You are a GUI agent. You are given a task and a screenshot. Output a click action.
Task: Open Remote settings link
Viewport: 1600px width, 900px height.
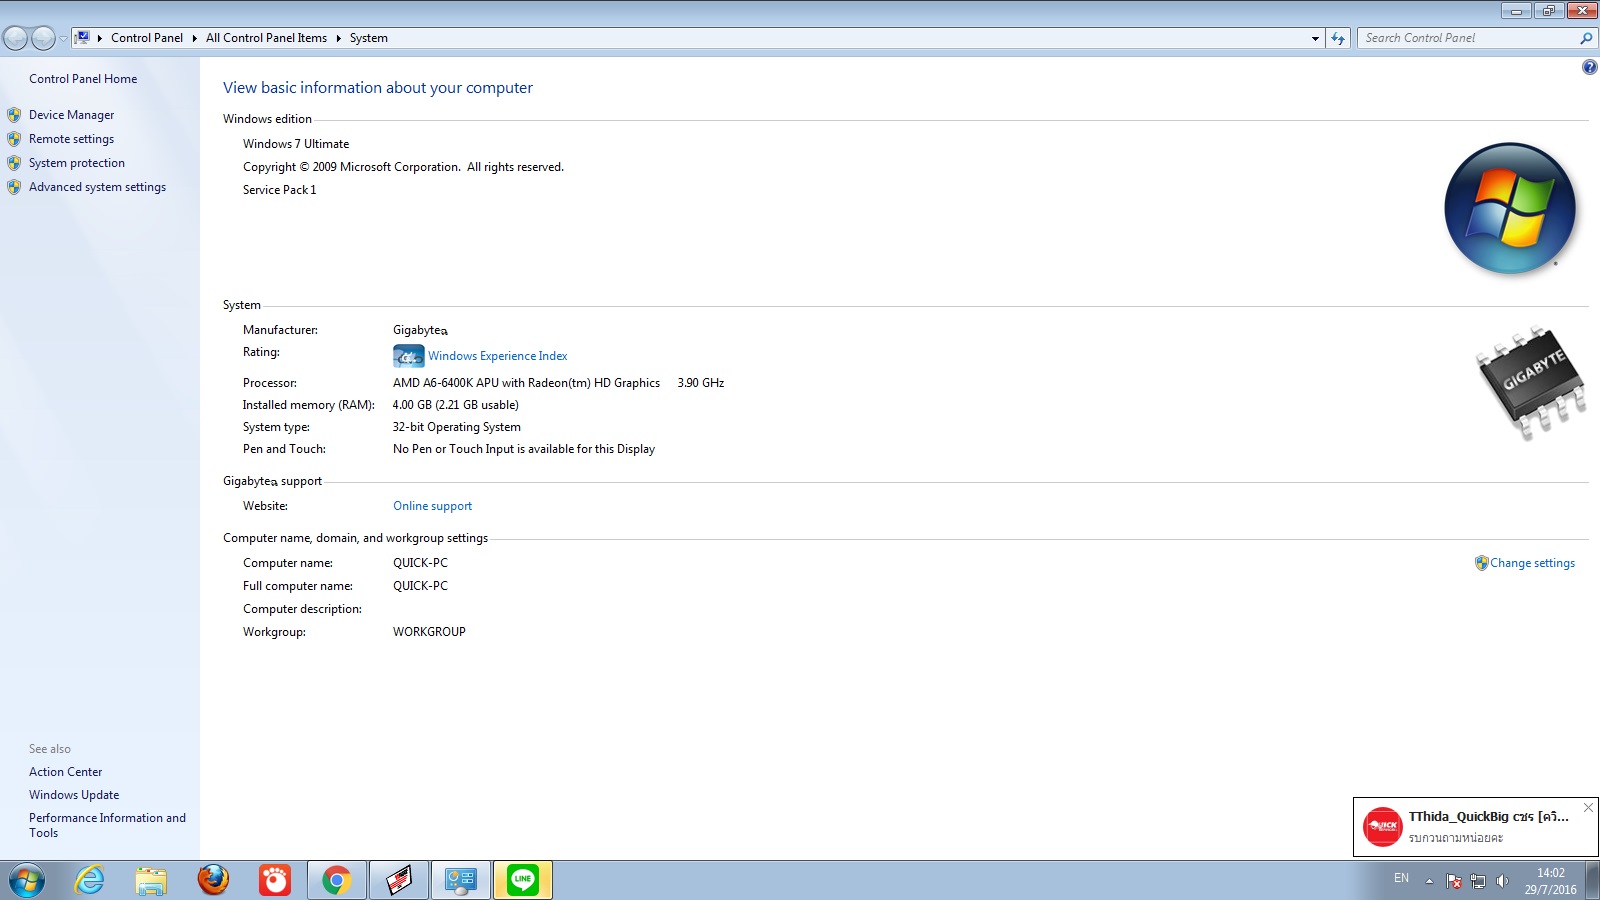coord(71,139)
